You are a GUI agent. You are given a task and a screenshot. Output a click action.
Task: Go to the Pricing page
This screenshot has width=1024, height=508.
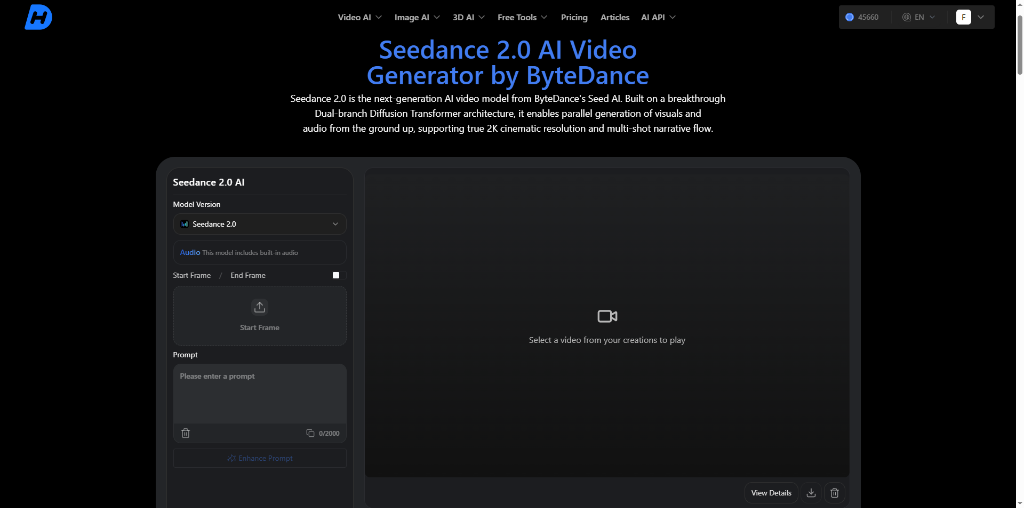574,17
